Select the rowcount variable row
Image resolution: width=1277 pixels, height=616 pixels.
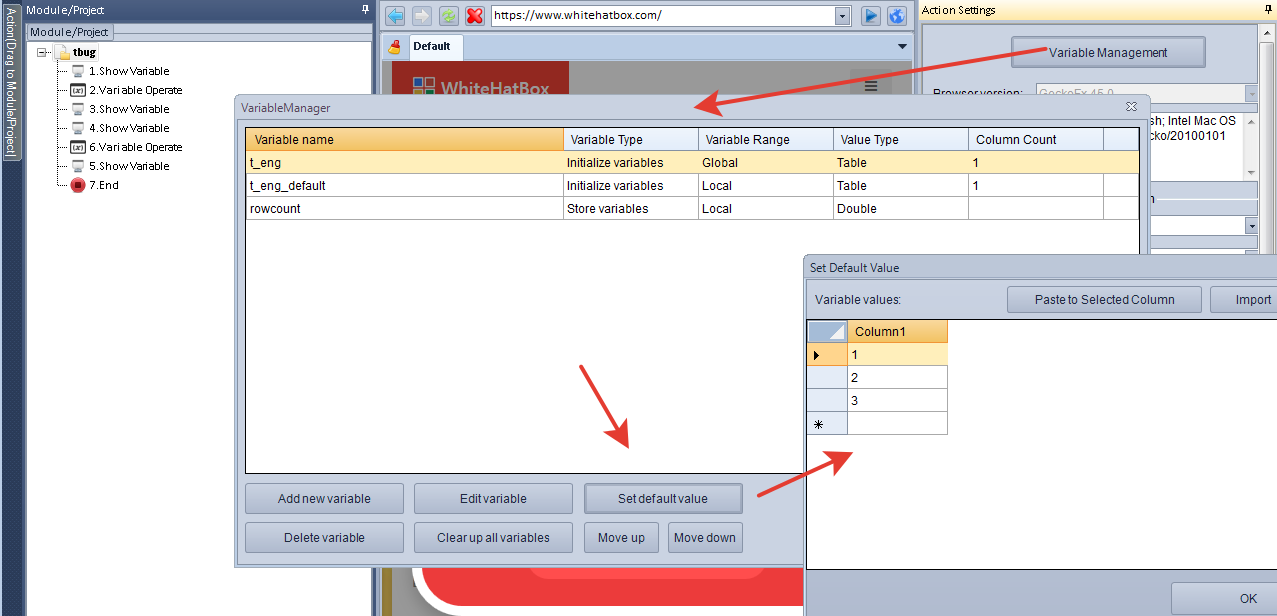coord(276,209)
